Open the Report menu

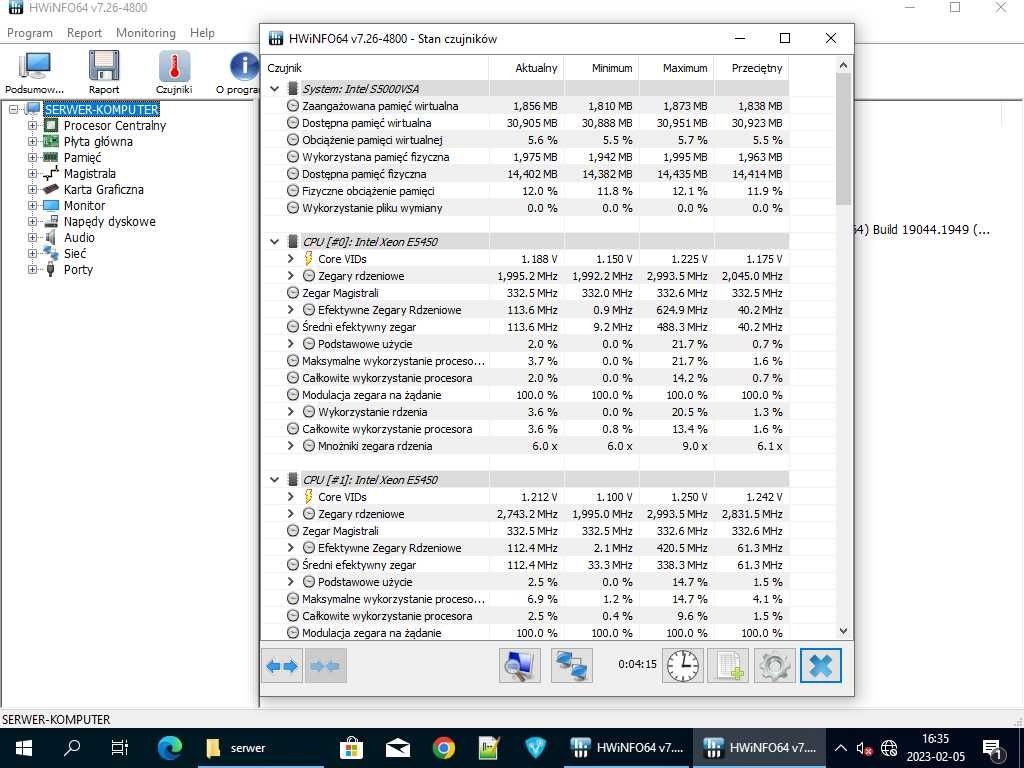tap(84, 33)
